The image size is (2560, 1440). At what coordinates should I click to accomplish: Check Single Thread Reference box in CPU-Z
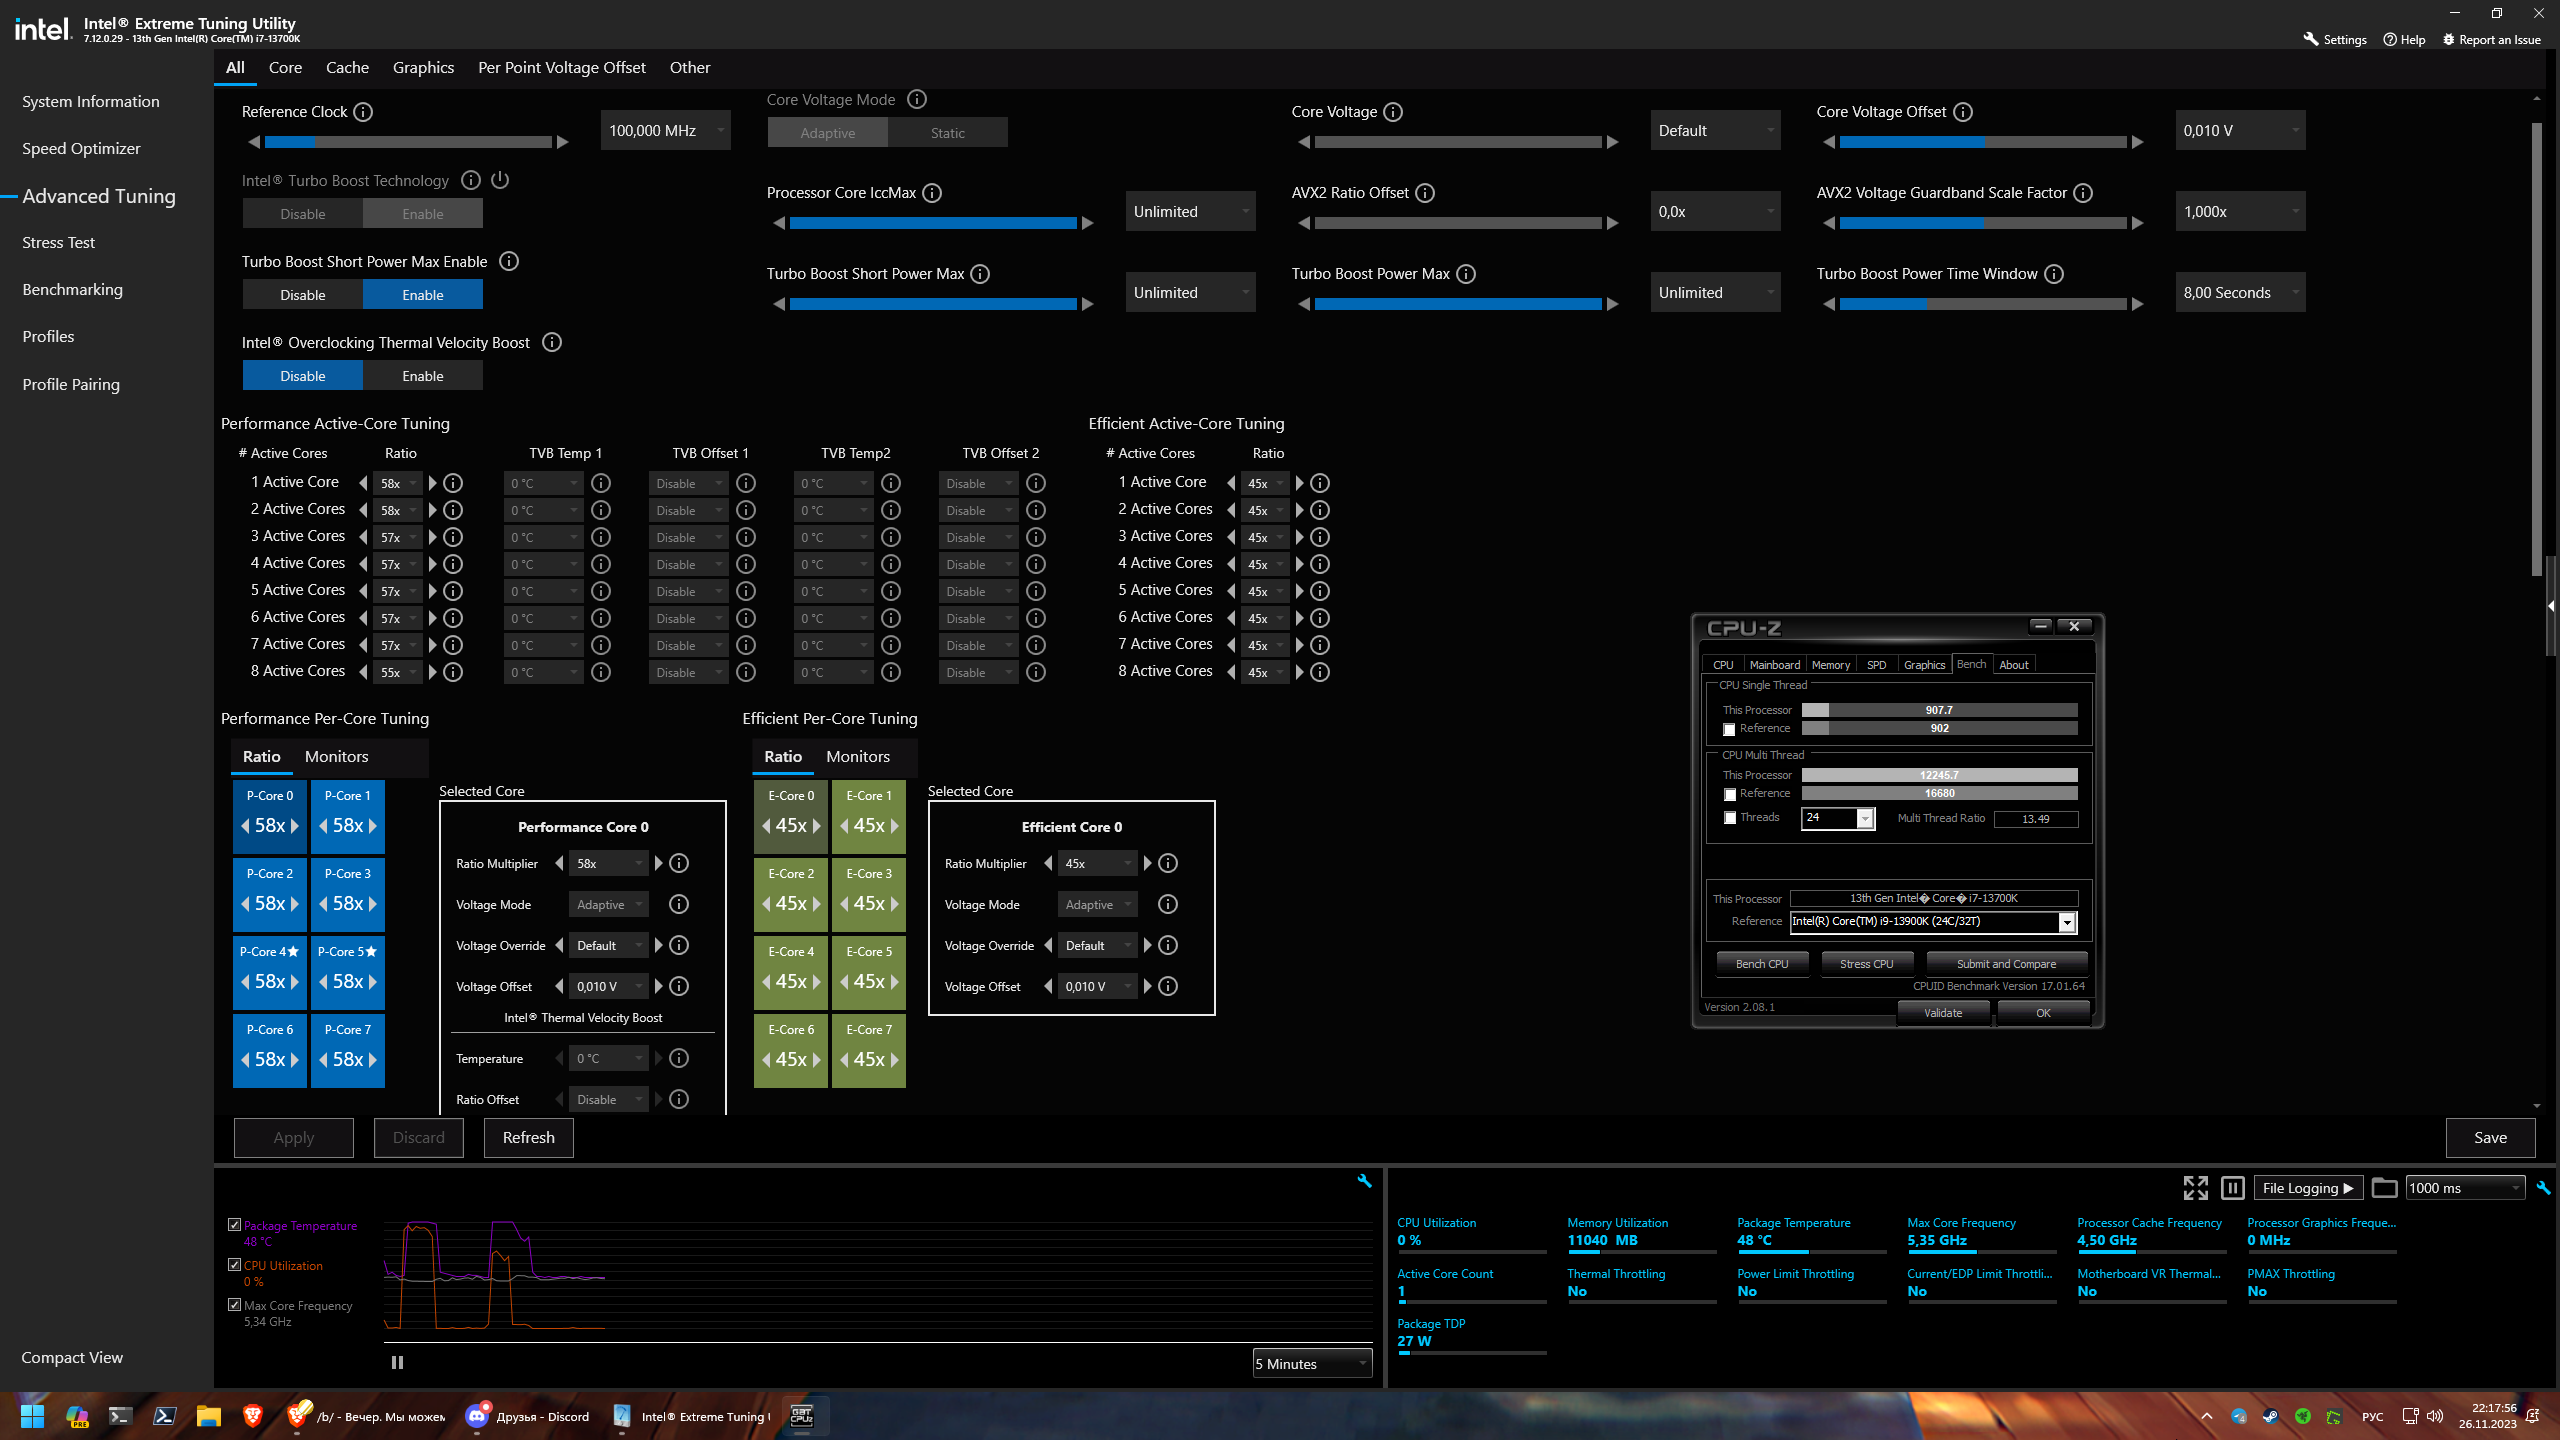pyautogui.click(x=1729, y=729)
